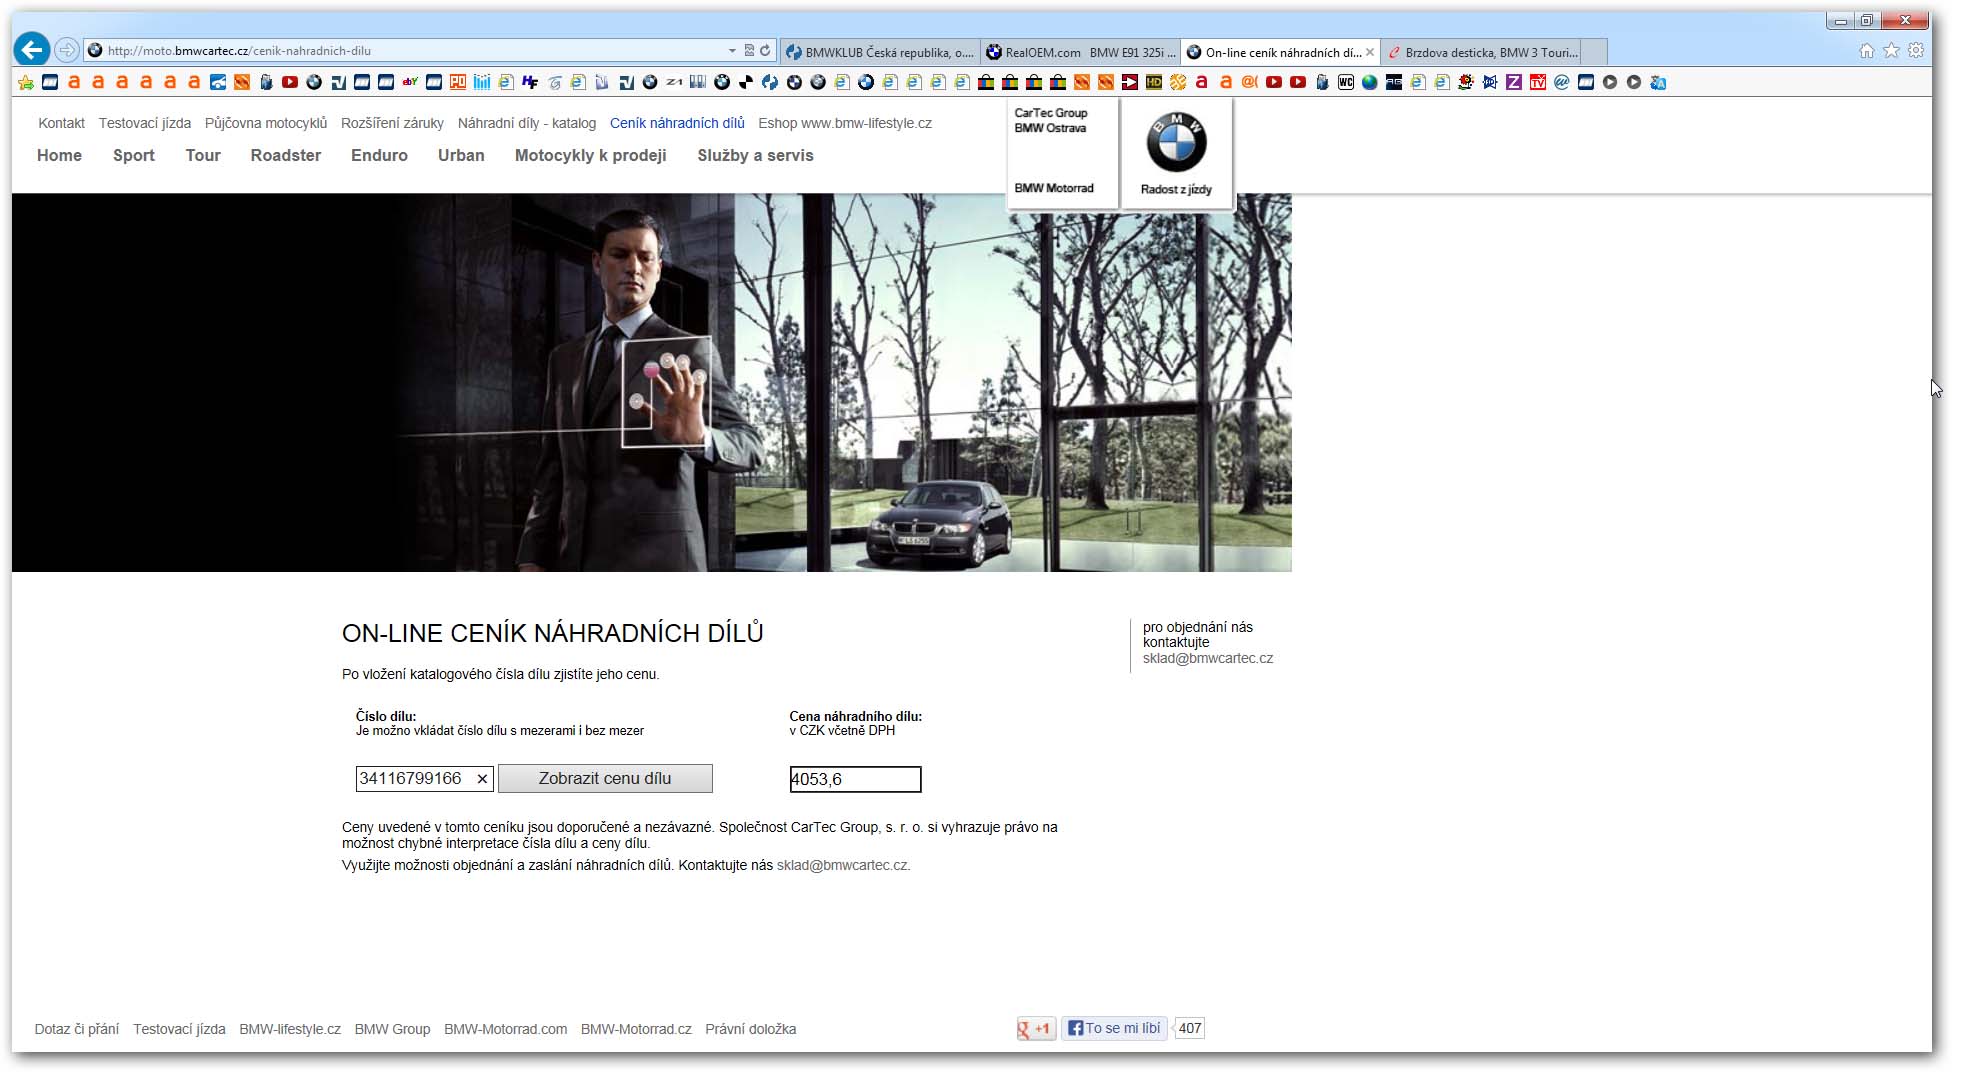Viewport: 1963px width, 1072px height.
Task: Select Home in main menu
Action: (x=59, y=155)
